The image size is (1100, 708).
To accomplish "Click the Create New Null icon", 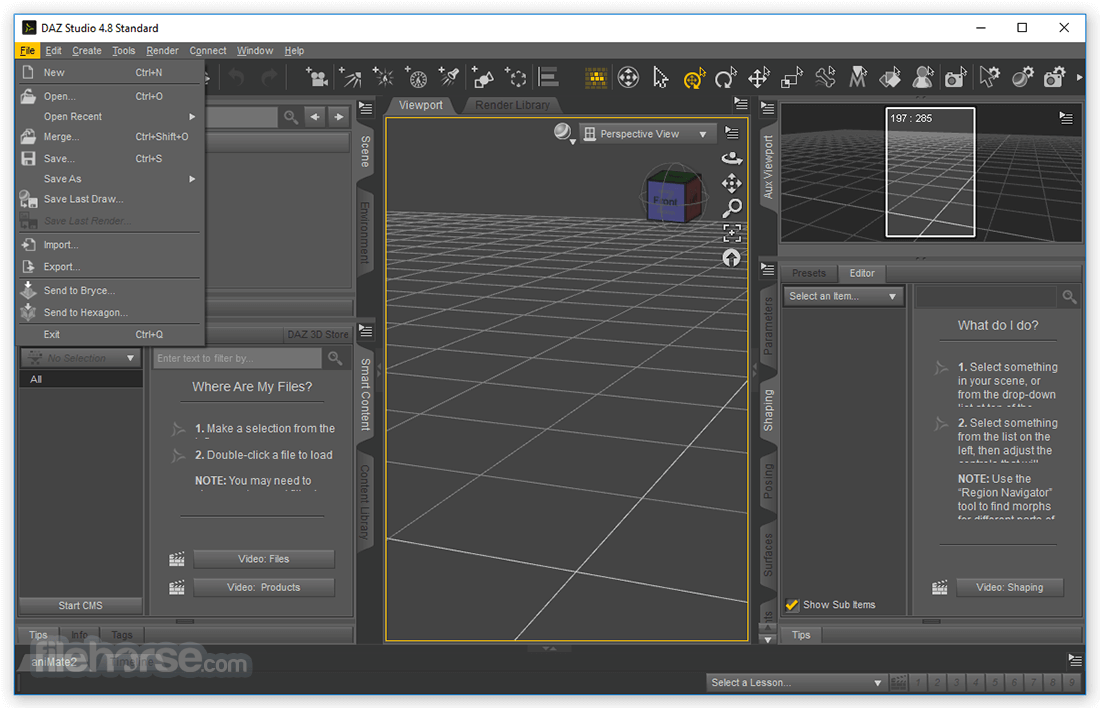I will 516,77.
